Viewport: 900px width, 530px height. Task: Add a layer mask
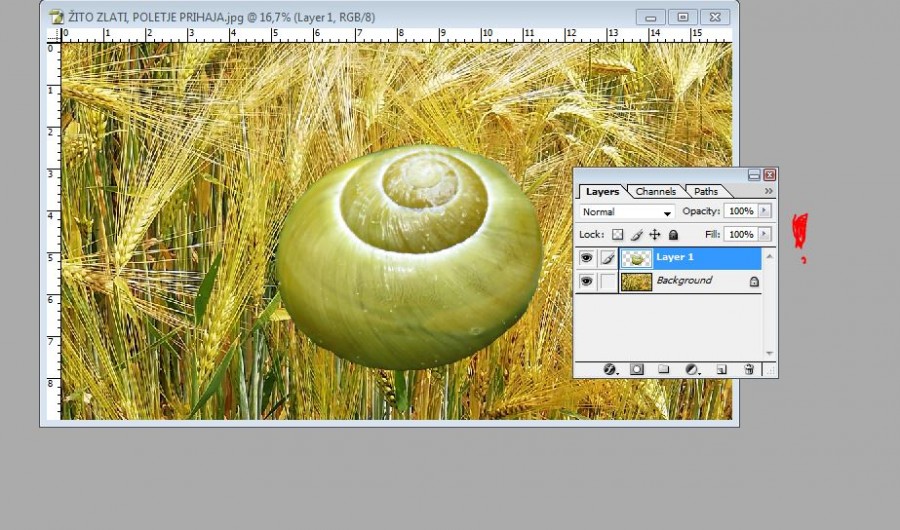pyautogui.click(x=636, y=369)
